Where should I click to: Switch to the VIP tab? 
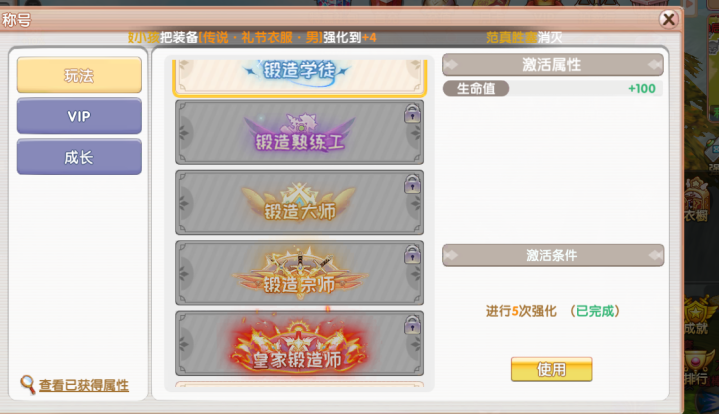tap(79, 116)
